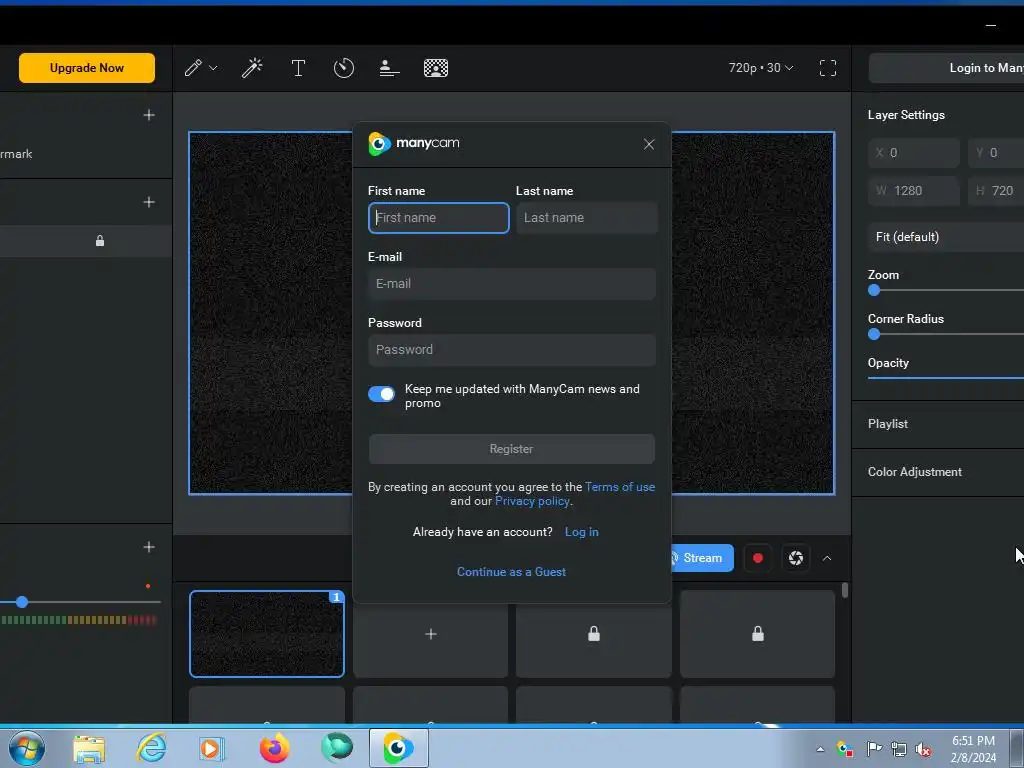
Task: Select preset thumbnail number 1
Action: (x=266, y=633)
